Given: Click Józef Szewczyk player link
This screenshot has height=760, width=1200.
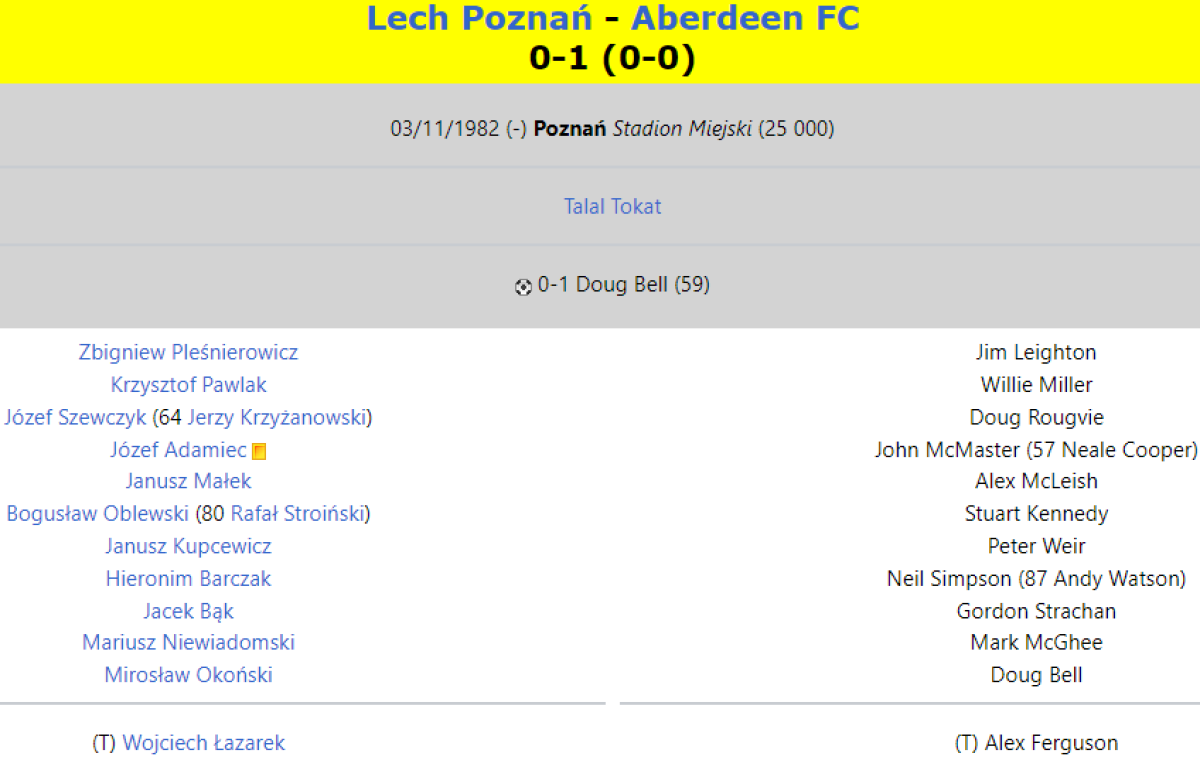Looking at the screenshot, I should tap(75, 418).
